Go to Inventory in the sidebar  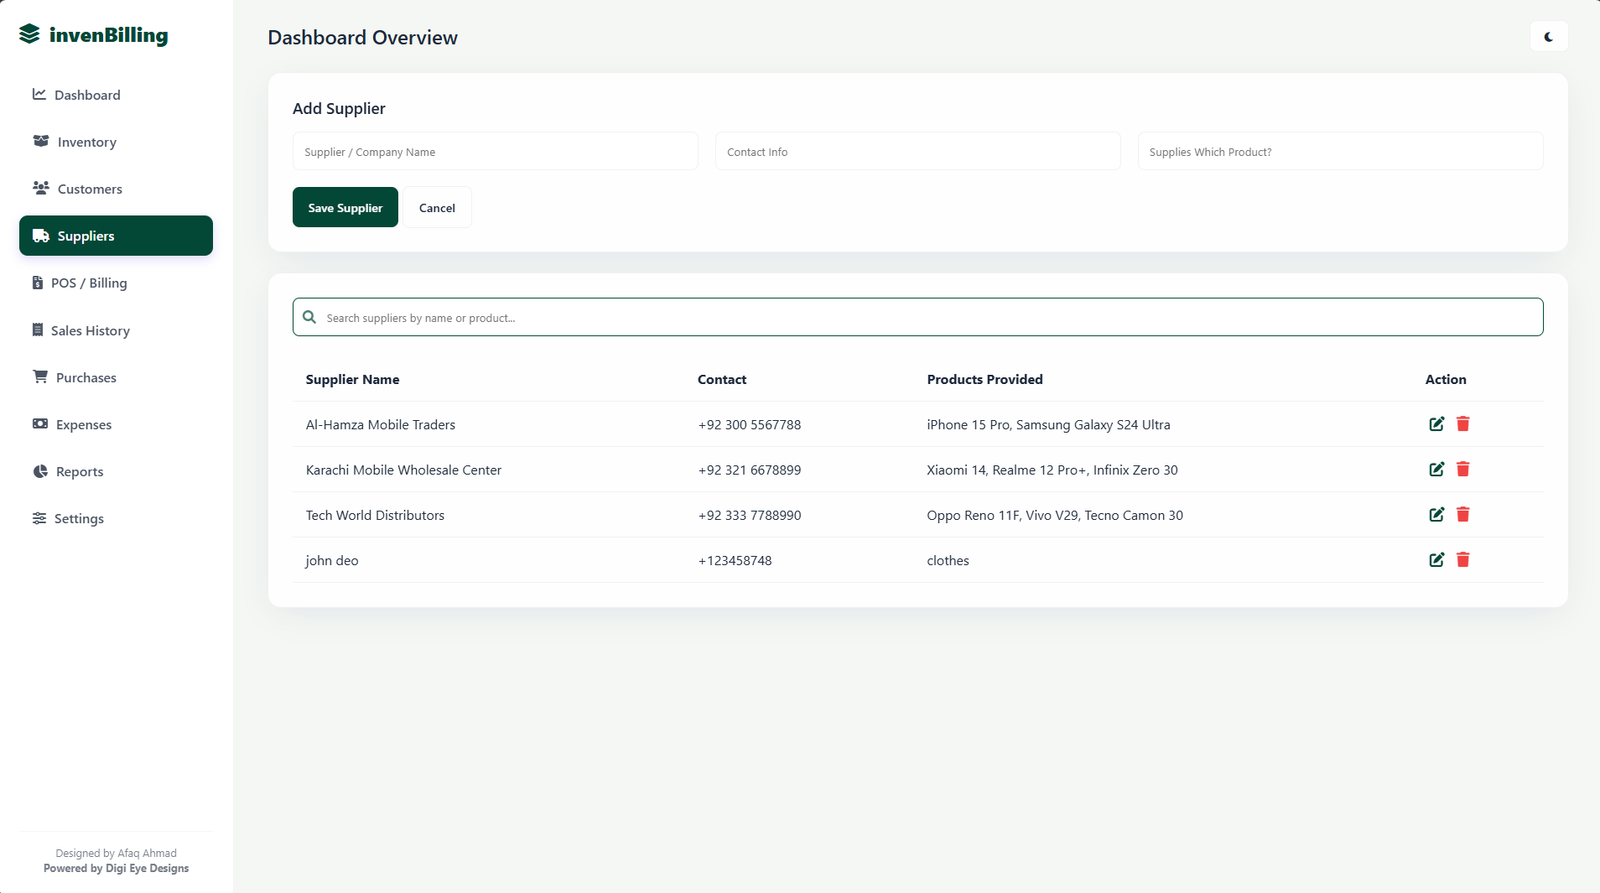tap(87, 142)
